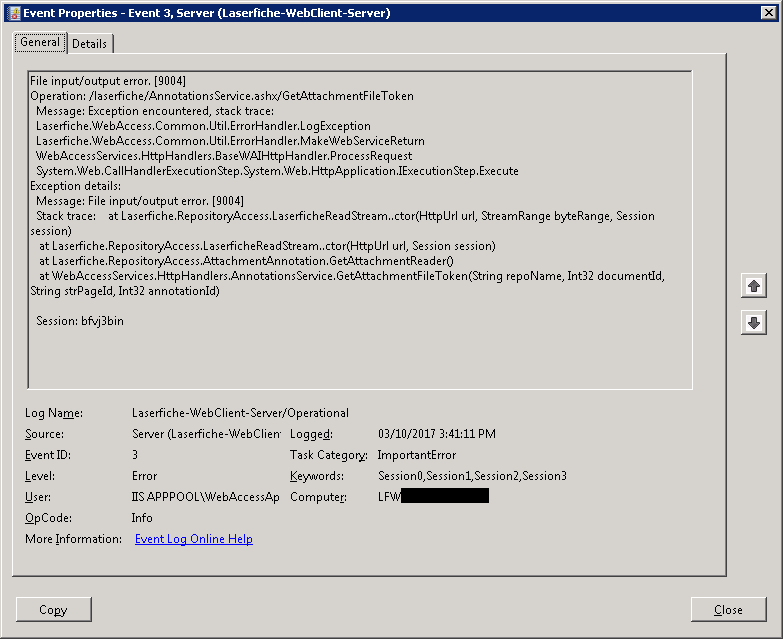
Task: Click the 'Log Name:' label
Action: coord(54,413)
